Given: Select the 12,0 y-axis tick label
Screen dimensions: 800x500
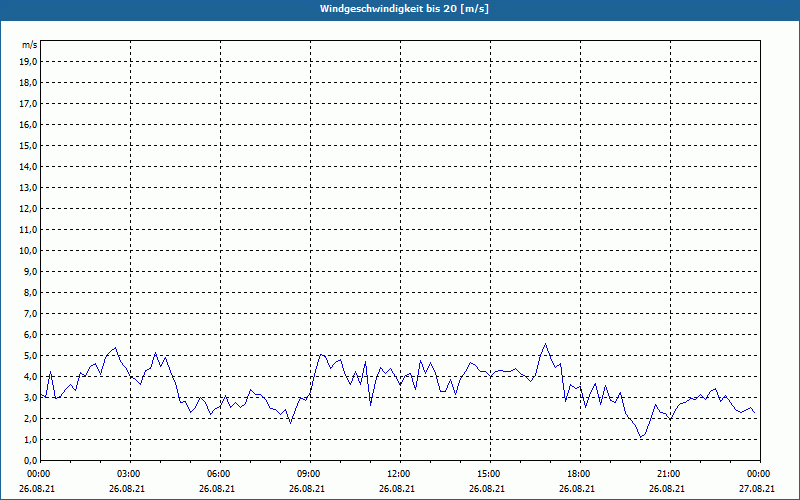Looking at the screenshot, I should tap(28, 208).
